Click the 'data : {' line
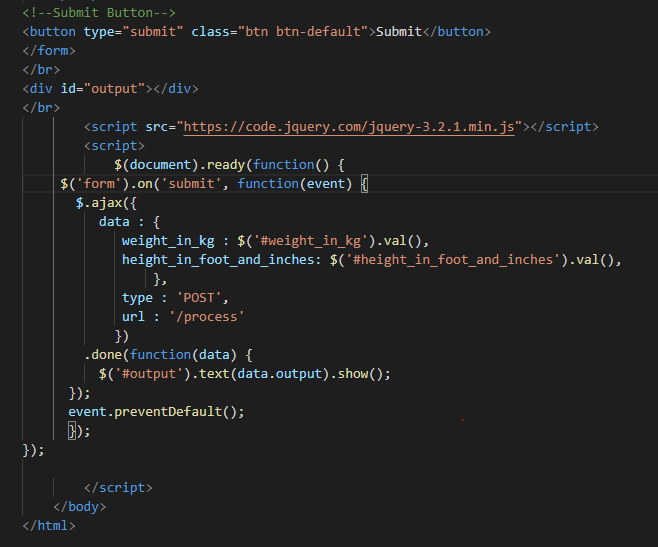This screenshot has height=547, width=658. point(129,222)
